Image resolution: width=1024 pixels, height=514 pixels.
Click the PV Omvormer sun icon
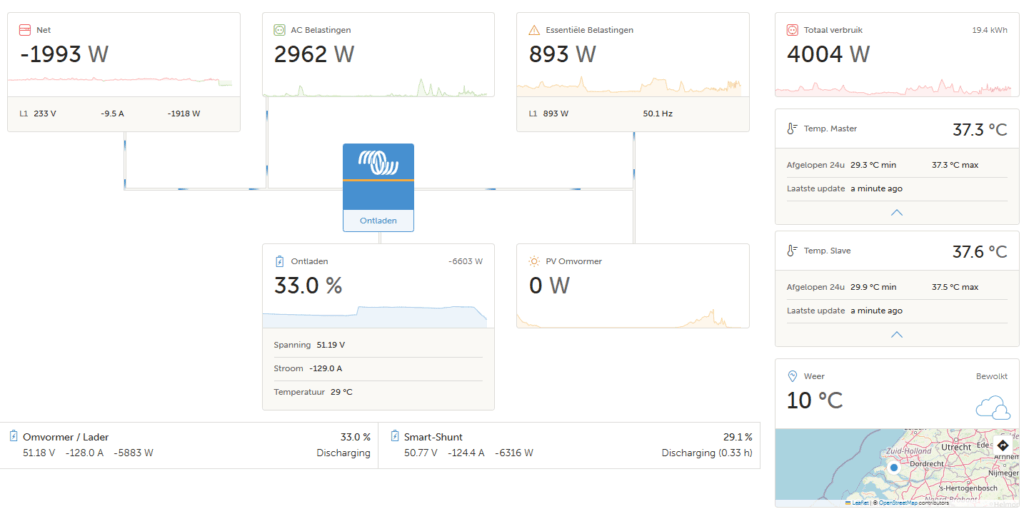[534, 261]
